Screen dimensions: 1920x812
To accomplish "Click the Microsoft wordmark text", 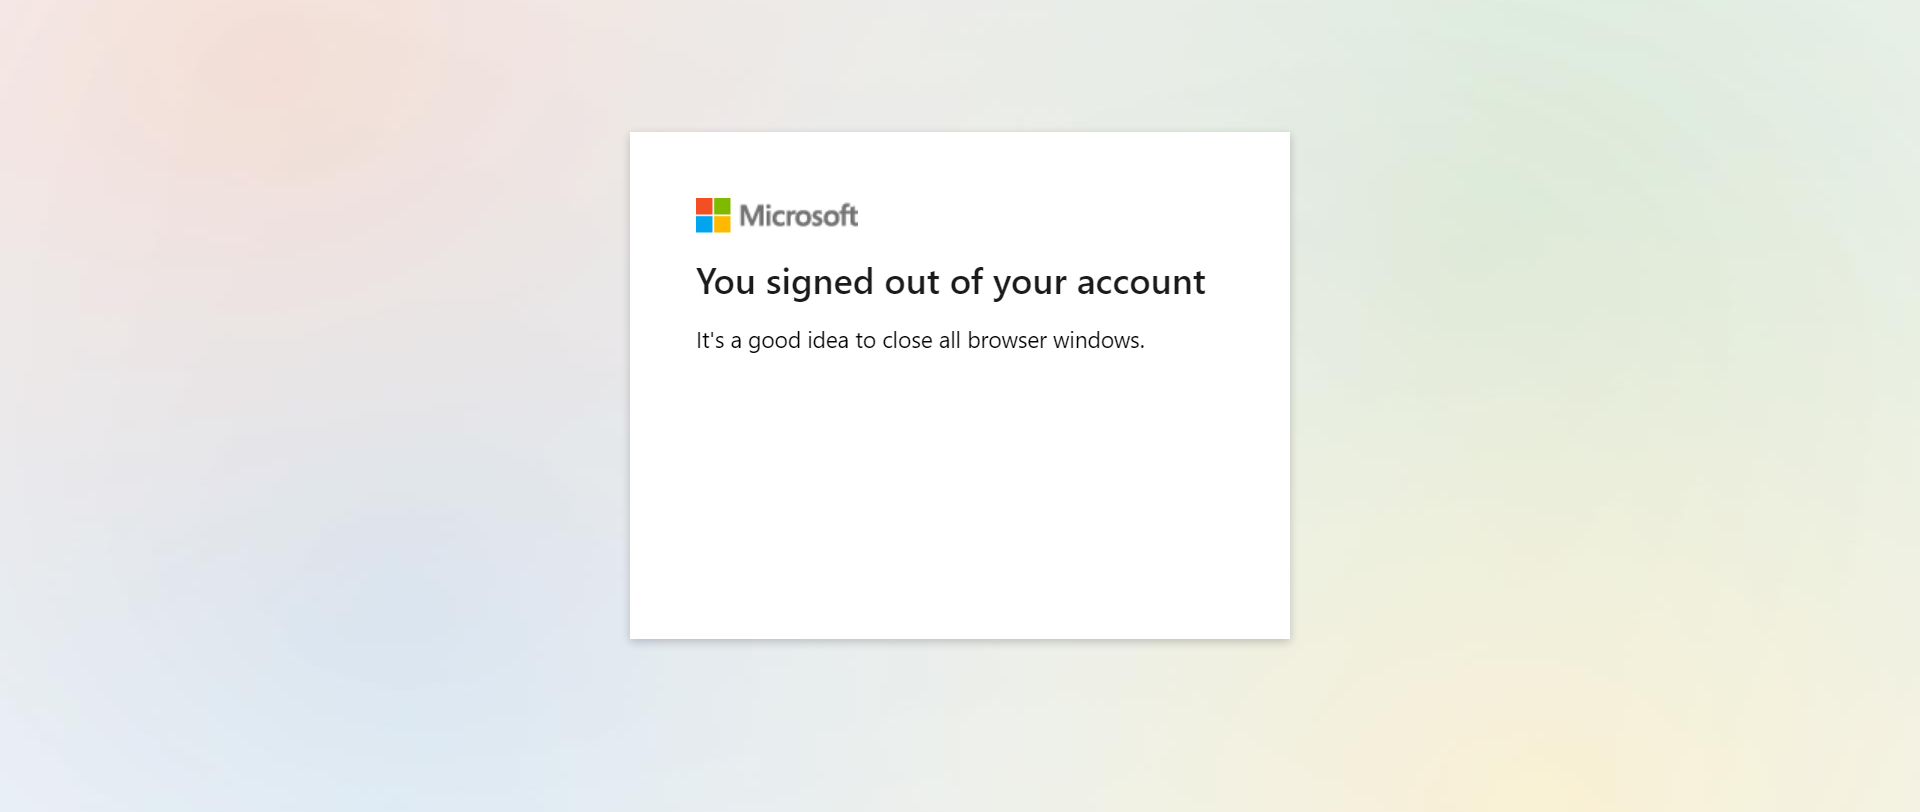I will click(x=798, y=216).
